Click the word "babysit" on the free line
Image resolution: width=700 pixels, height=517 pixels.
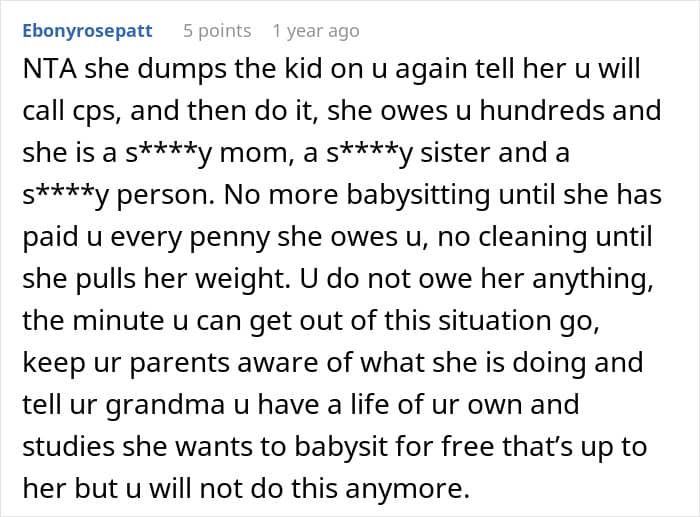click(x=334, y=446)
